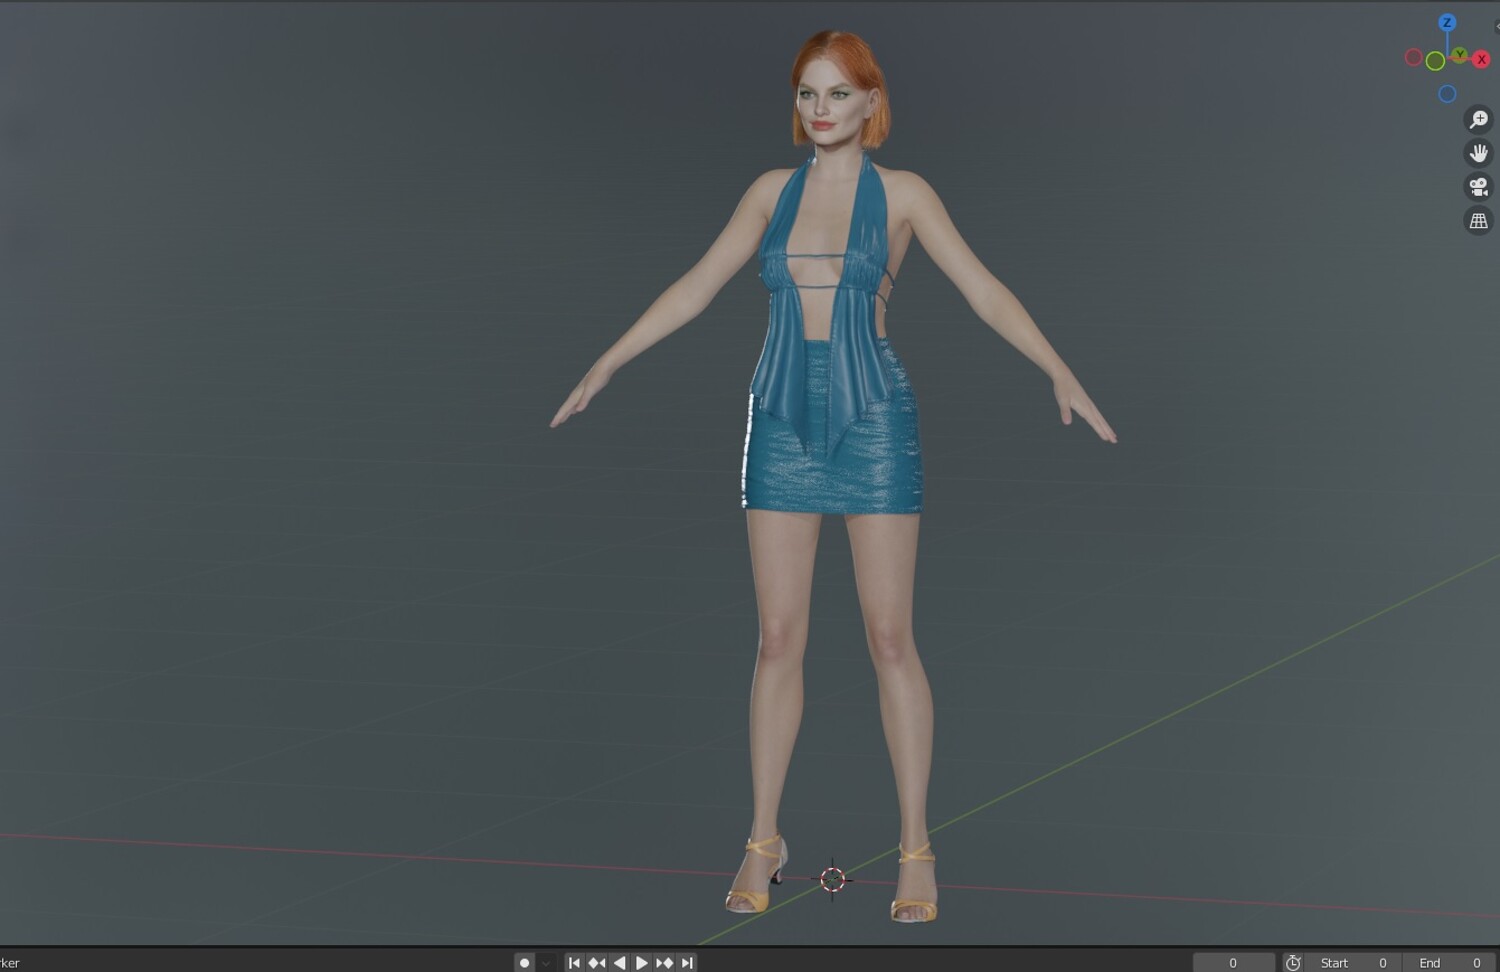
Task: Open the auto keyframing options dropdown
Action: point(546,962)
